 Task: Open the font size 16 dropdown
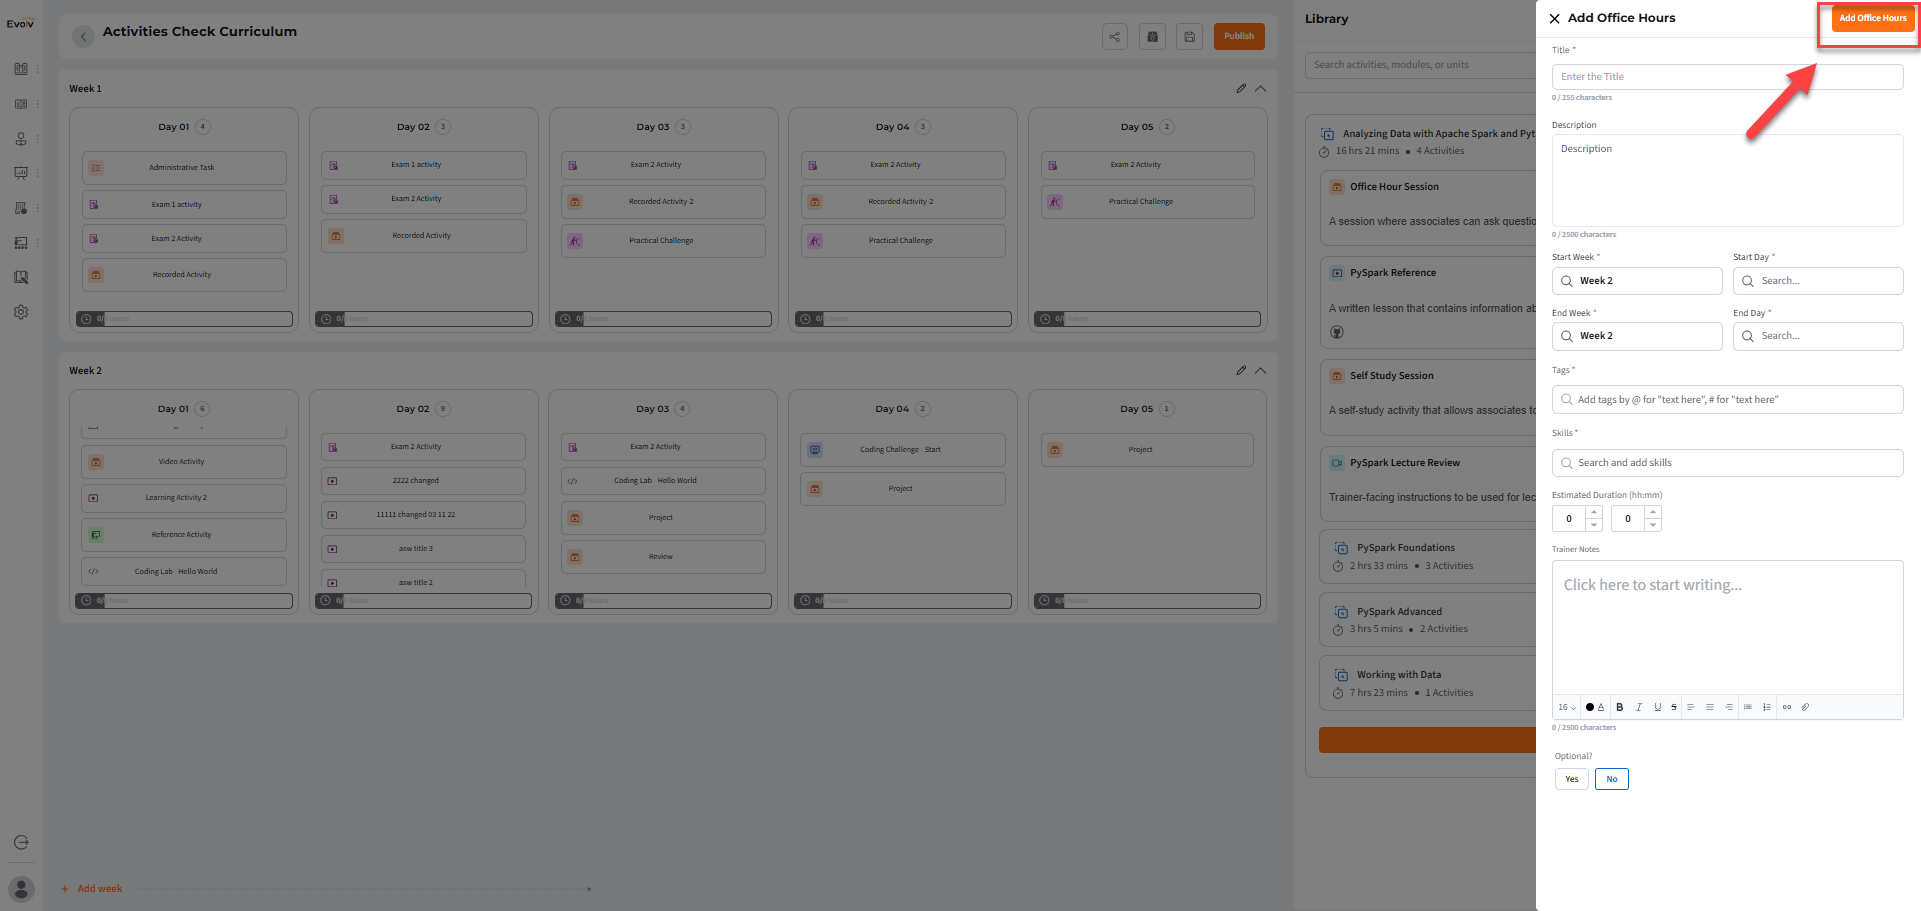[1567, 707]
